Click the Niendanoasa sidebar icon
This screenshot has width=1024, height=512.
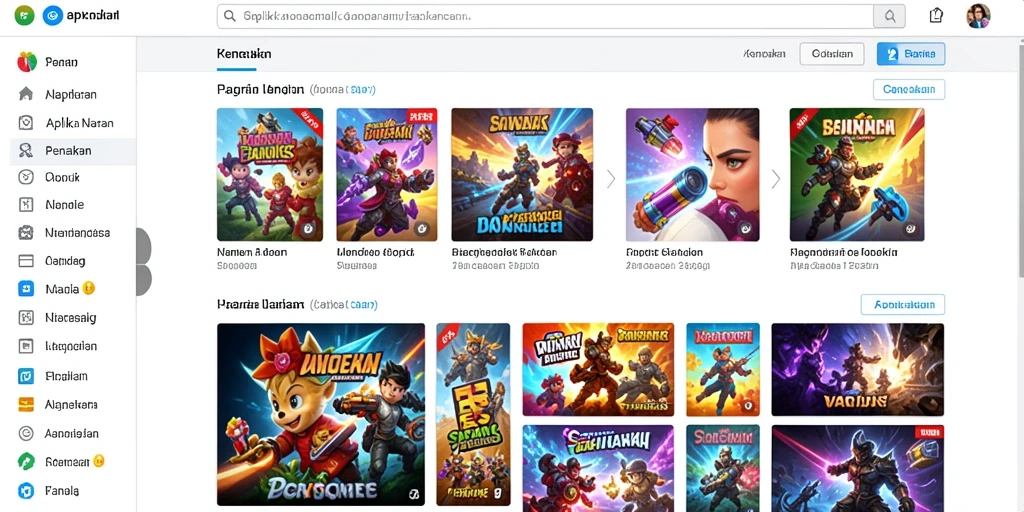coord(26,232)
